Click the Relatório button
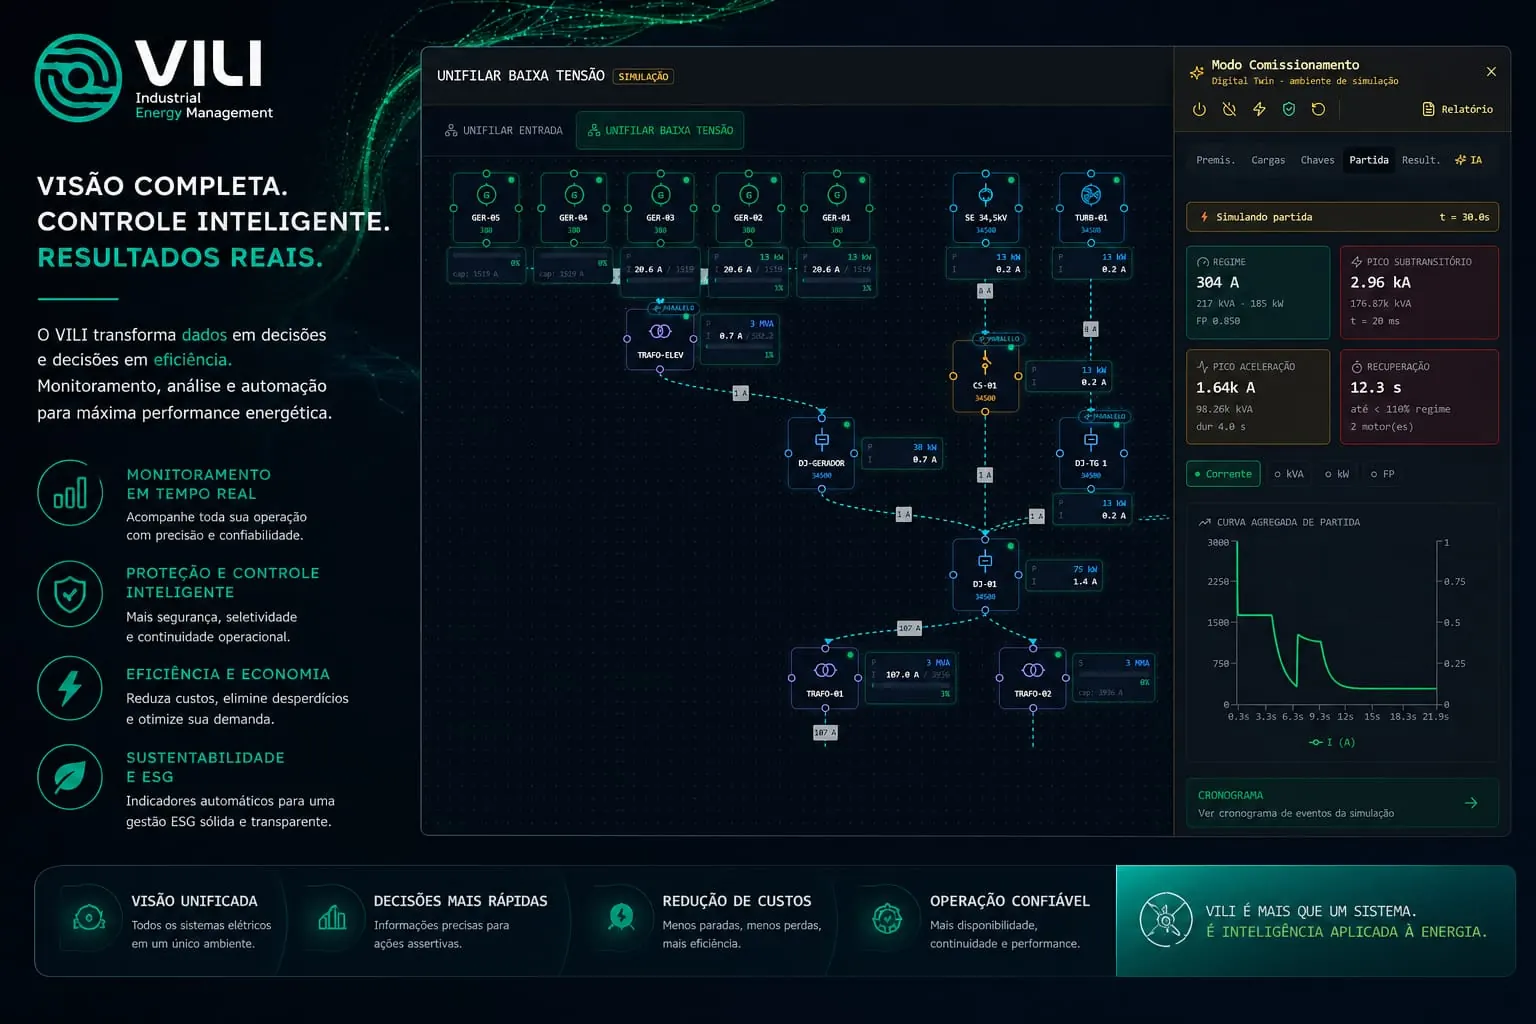This screenshot has height=1024, width=1536. (1458, 109)
